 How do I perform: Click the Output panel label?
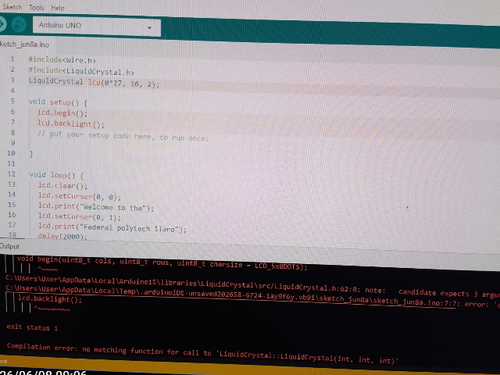click(x=9, y=246)
